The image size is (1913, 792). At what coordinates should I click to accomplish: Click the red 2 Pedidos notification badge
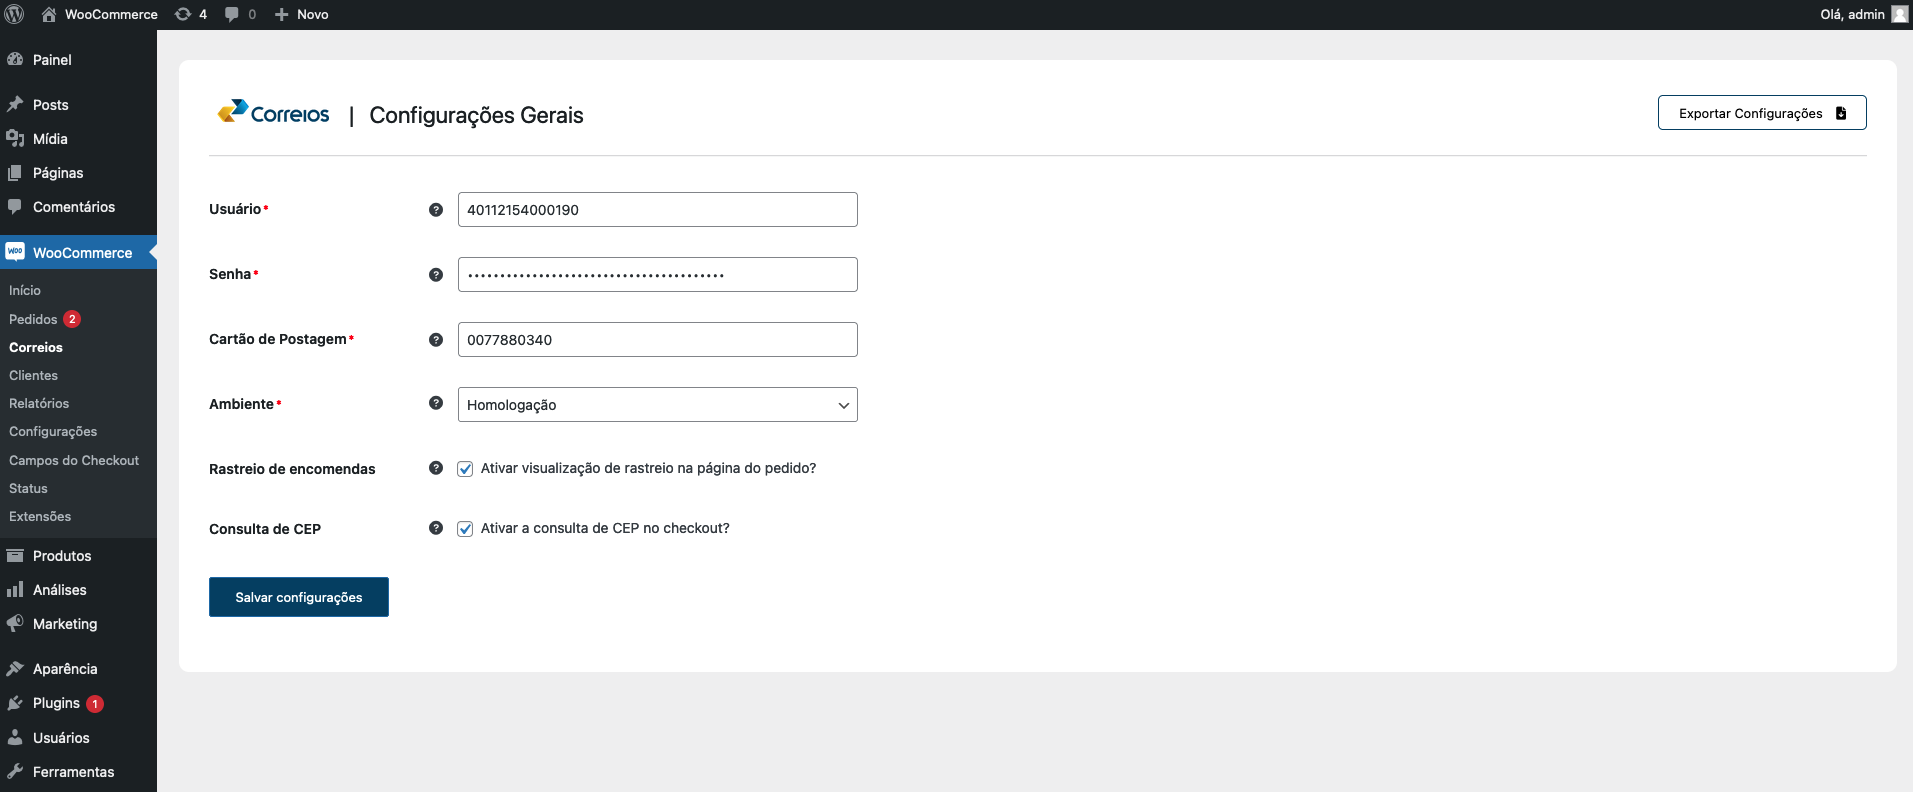(72, 319)
